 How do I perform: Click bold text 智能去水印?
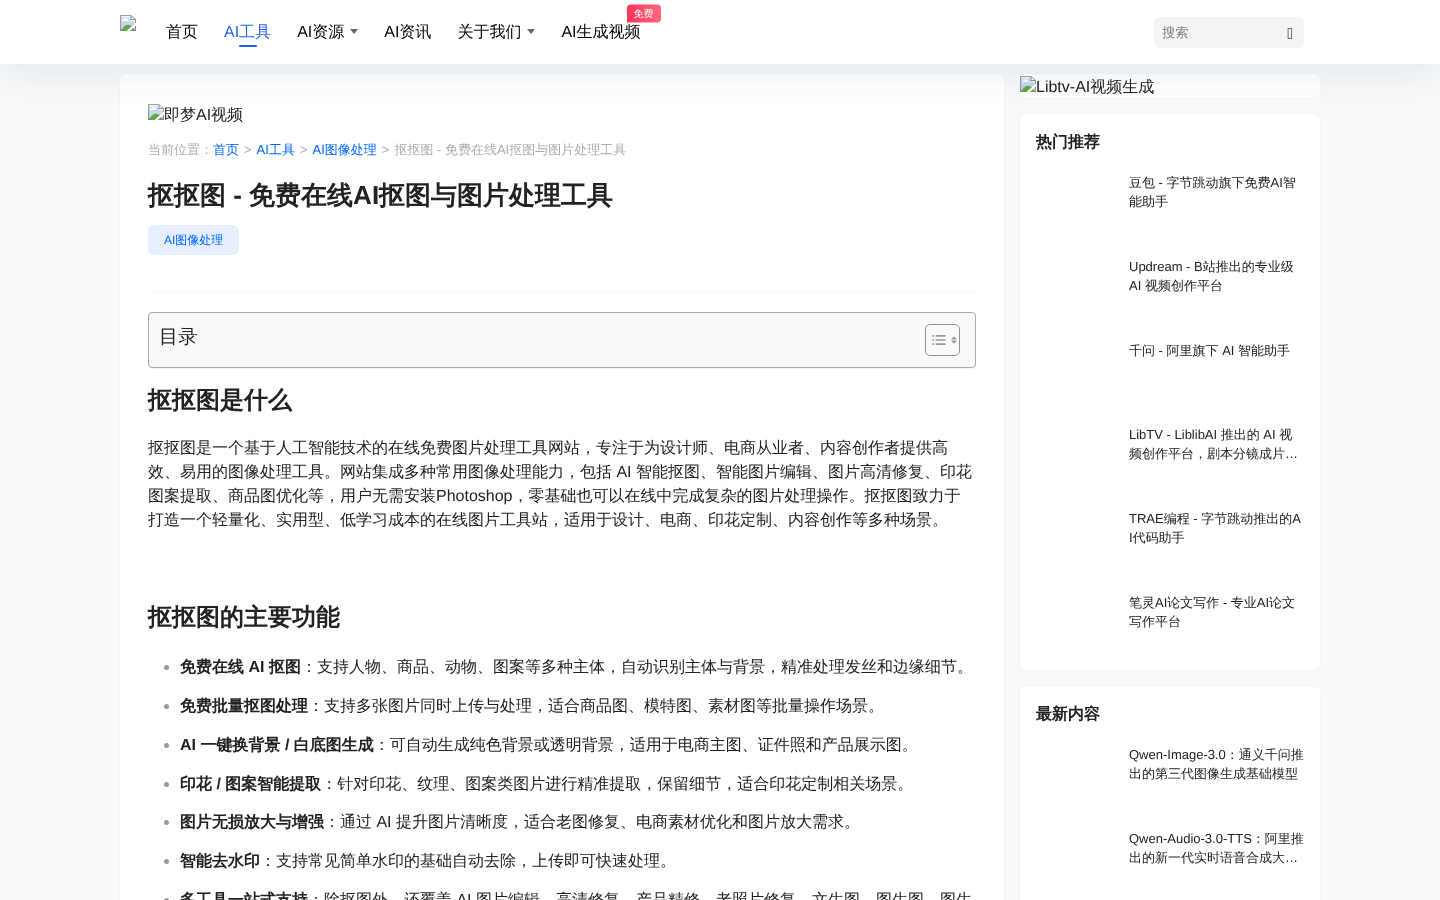(x=220, y=861)
